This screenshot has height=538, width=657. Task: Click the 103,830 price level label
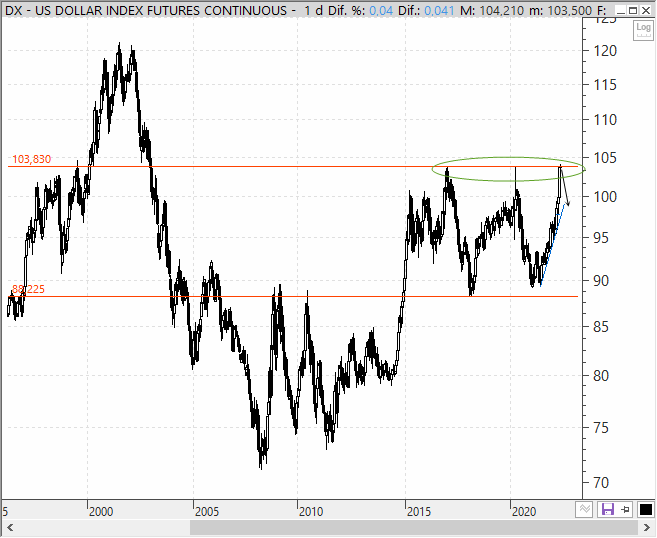click(x=31, y=159)
